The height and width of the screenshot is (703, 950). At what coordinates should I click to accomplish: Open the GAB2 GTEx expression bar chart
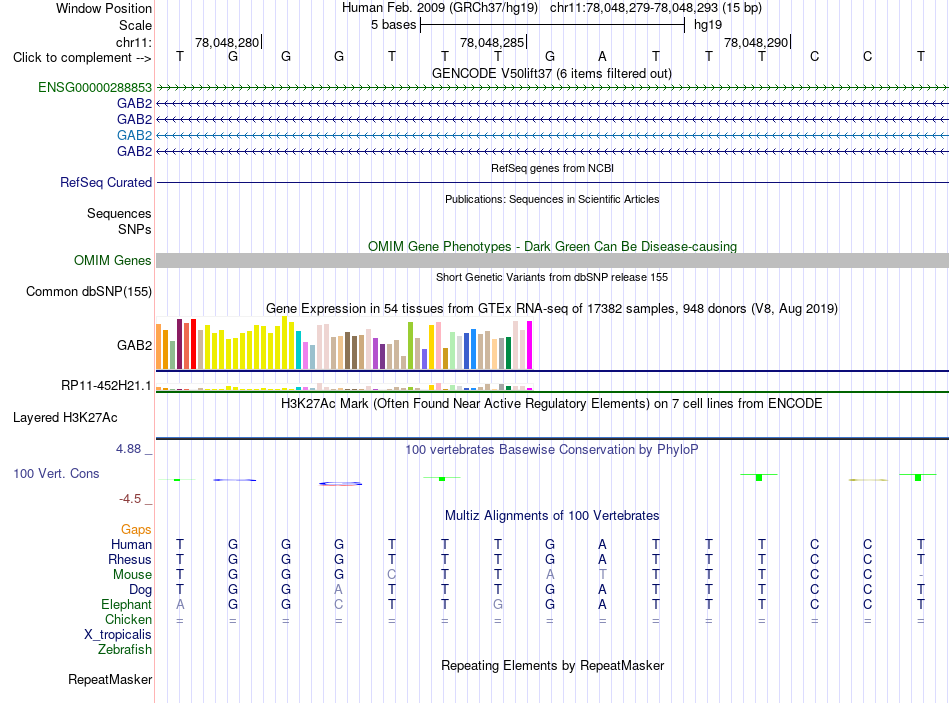[344, 343]
